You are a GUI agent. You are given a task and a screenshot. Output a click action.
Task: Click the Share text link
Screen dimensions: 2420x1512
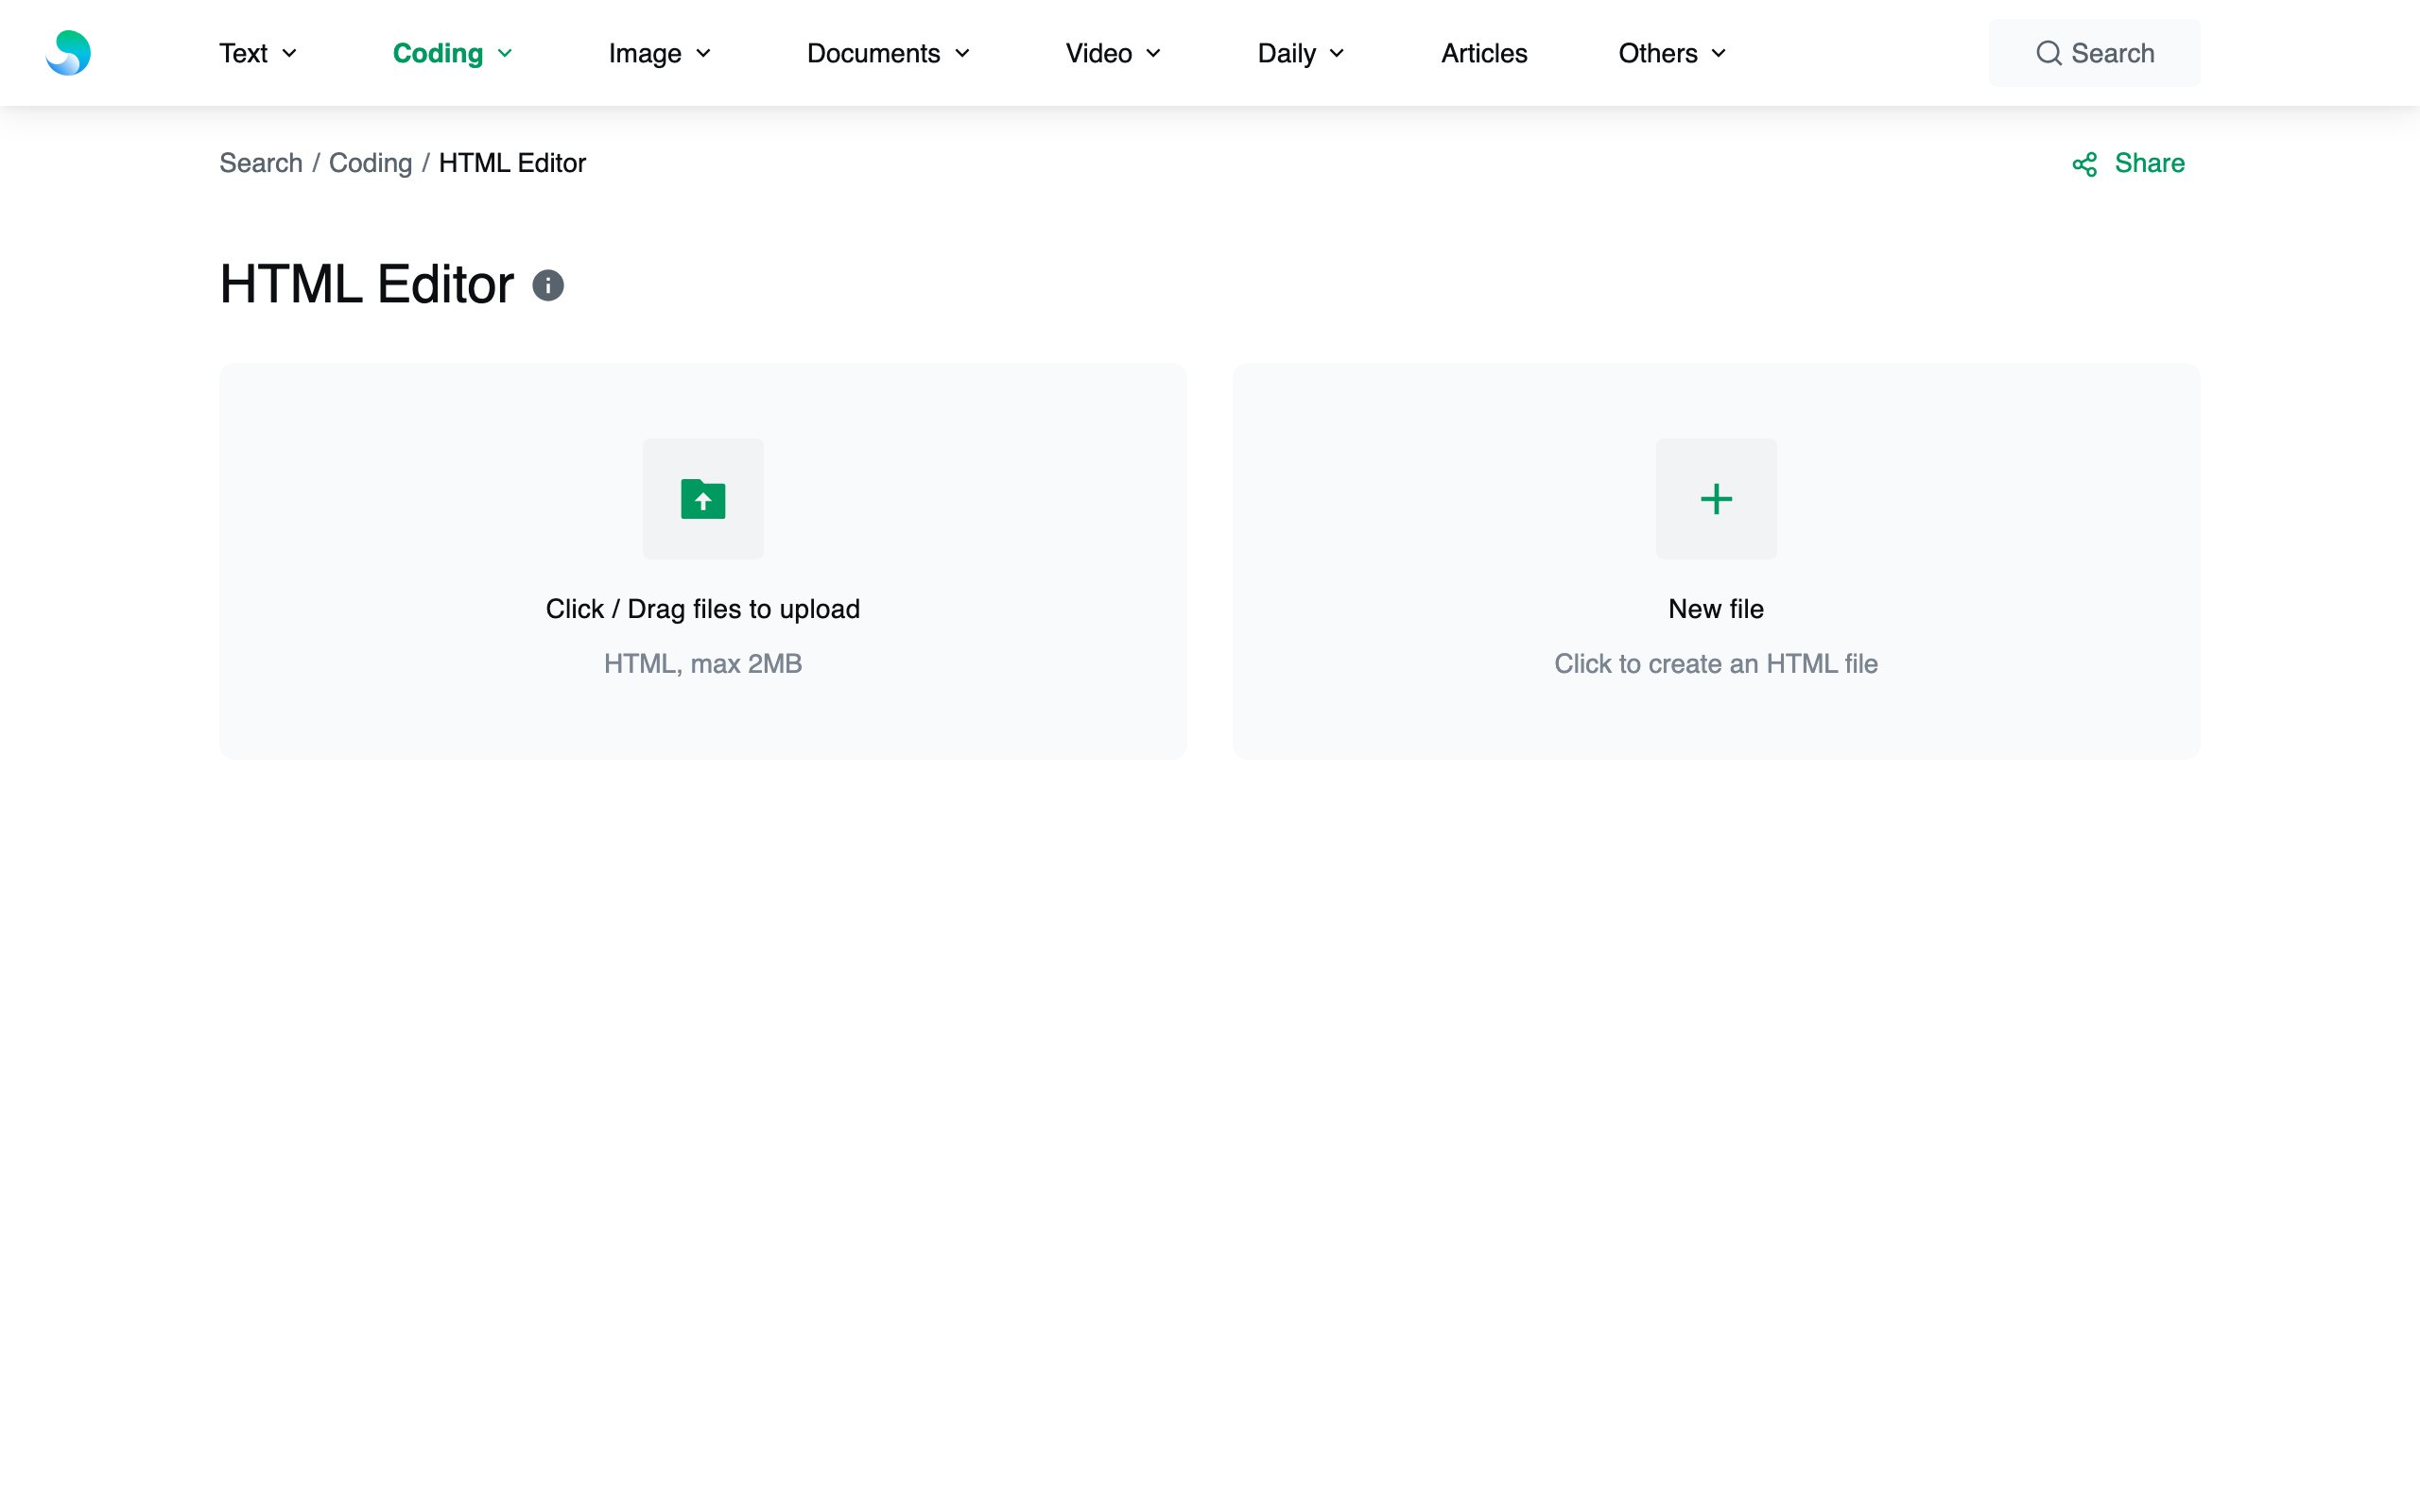2149,163
